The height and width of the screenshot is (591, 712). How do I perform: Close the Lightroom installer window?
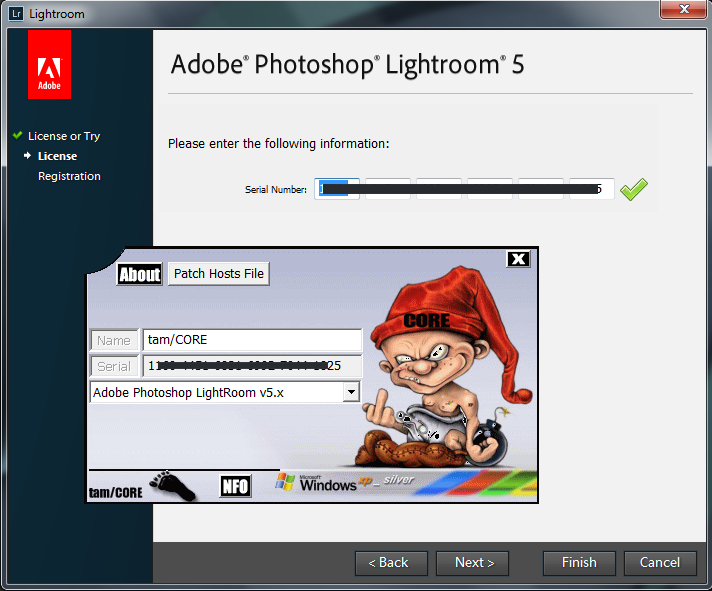[684, 9]
